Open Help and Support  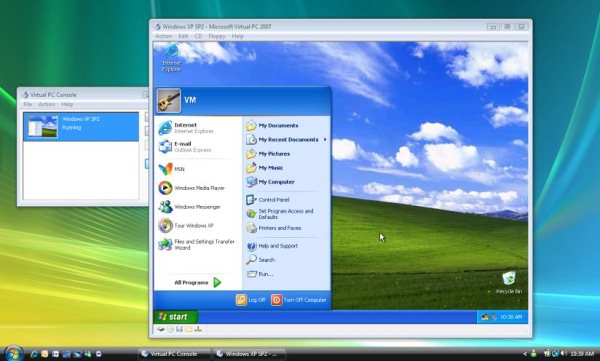click(272, 246)
